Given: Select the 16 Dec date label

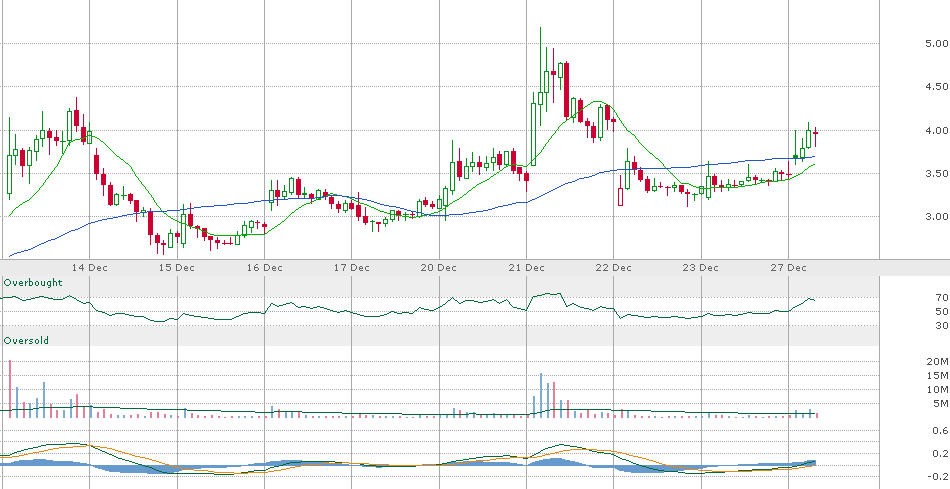Looking at the screenshot, I should point(265,268).
